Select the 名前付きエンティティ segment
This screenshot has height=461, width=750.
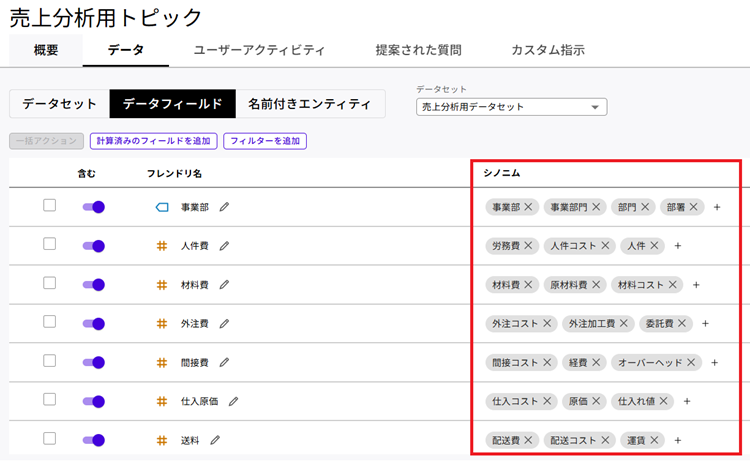point(310,104)
